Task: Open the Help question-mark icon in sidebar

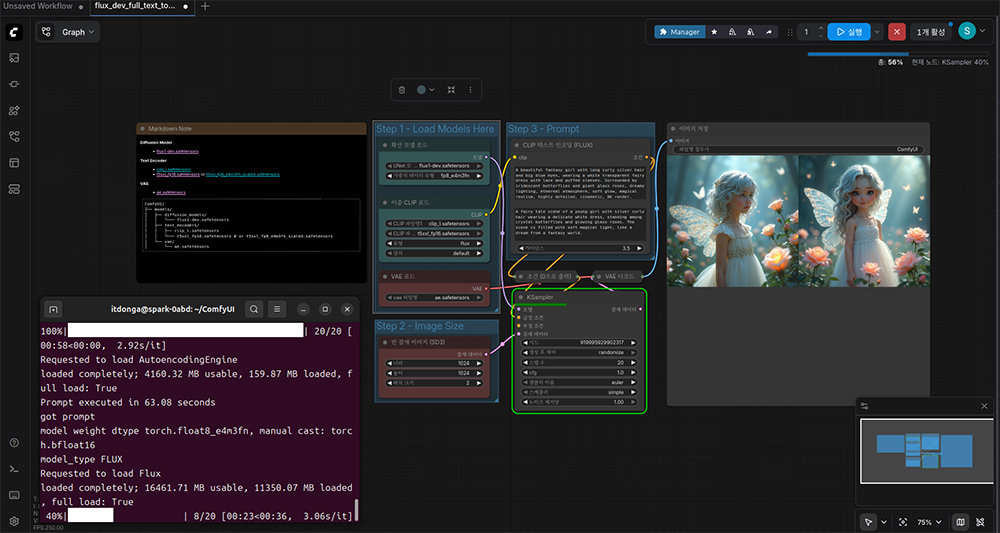Action: 14,442
